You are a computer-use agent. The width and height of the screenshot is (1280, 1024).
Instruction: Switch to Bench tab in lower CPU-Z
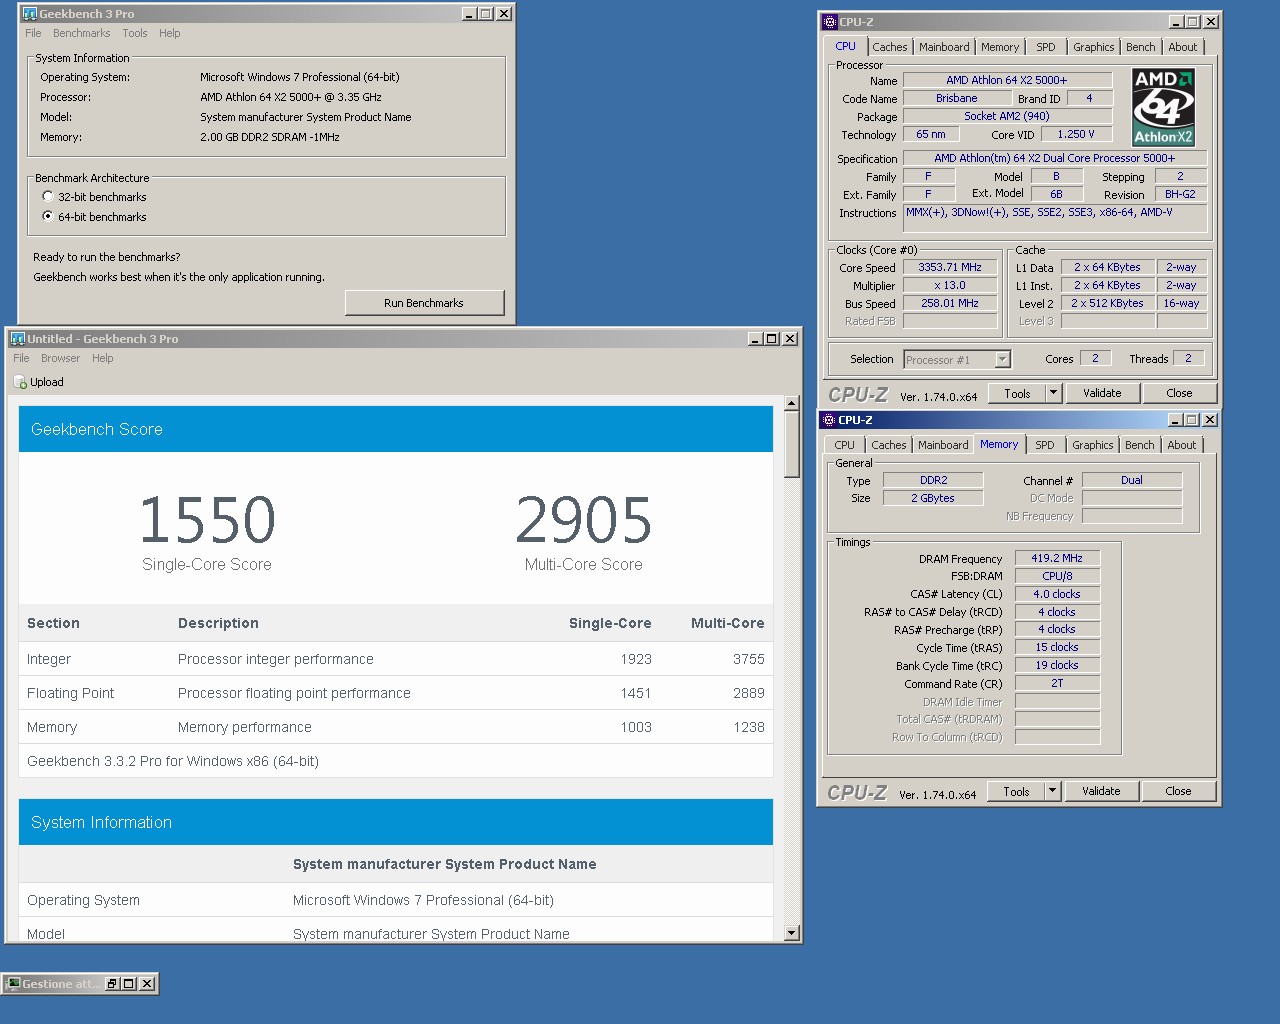click(x=1140, y=445)
